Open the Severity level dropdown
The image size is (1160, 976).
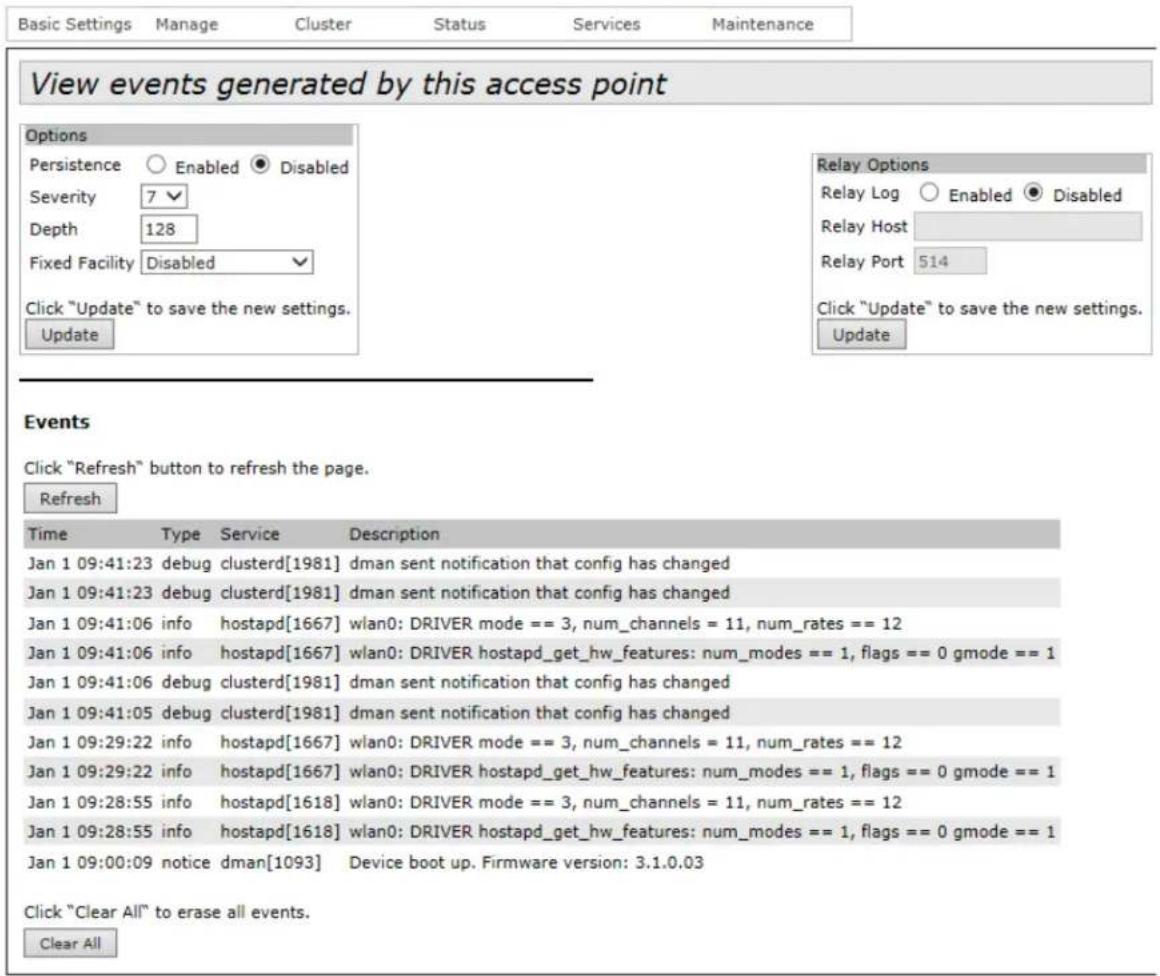point(163,197)
